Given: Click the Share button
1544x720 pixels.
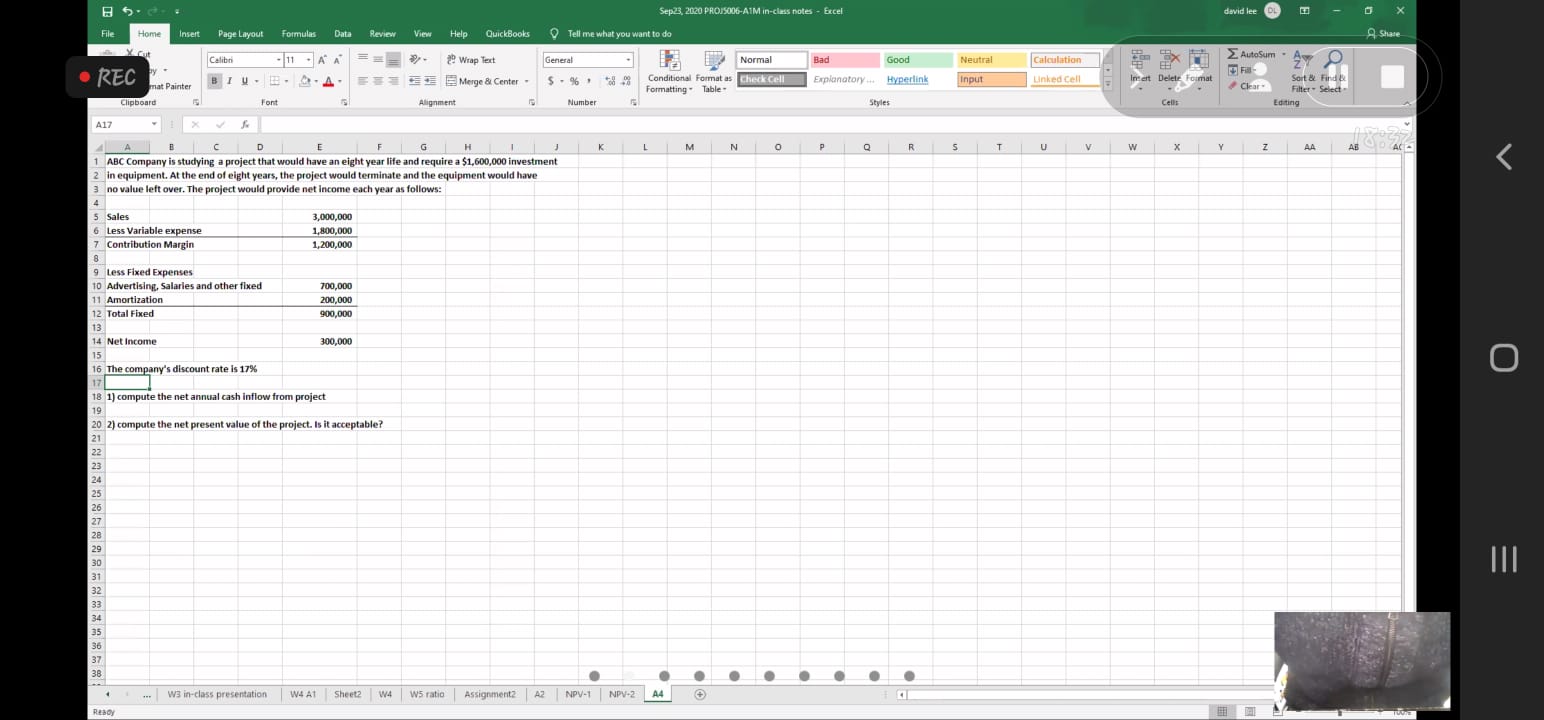Looking at the screenshot, I should 1384,34.
